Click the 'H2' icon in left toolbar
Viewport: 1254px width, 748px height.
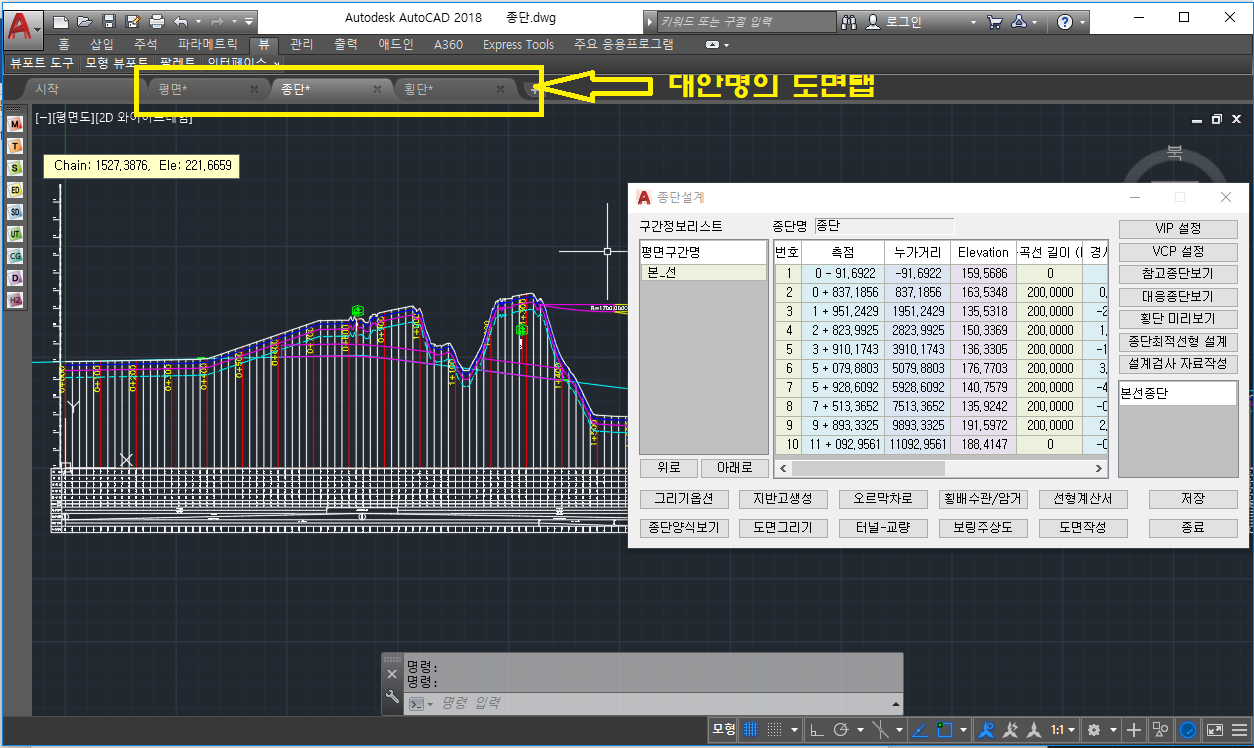click(x=15, y=299)
